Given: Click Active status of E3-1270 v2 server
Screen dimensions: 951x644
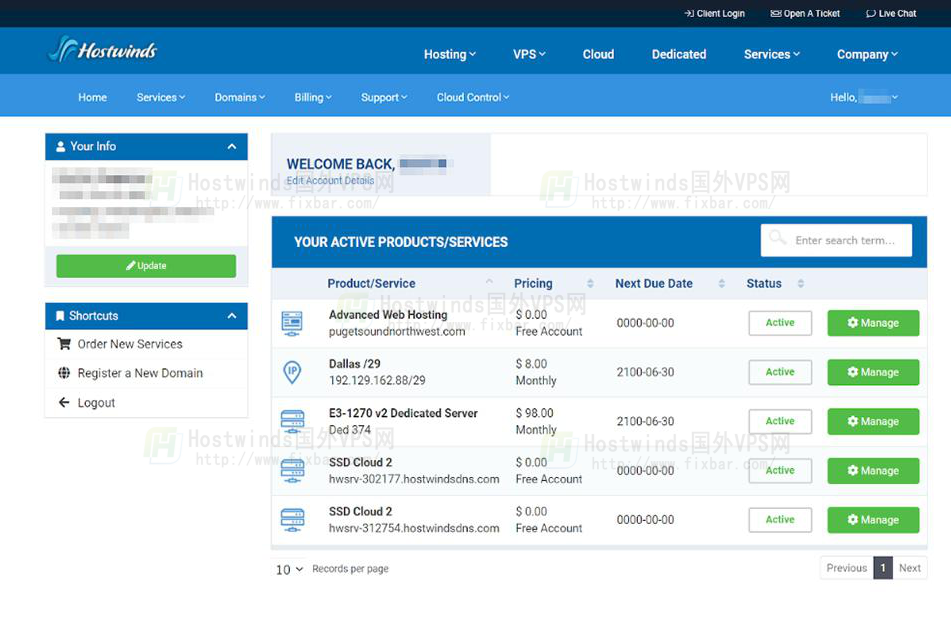Looking at the screenshot, I should tap(780, 421).
